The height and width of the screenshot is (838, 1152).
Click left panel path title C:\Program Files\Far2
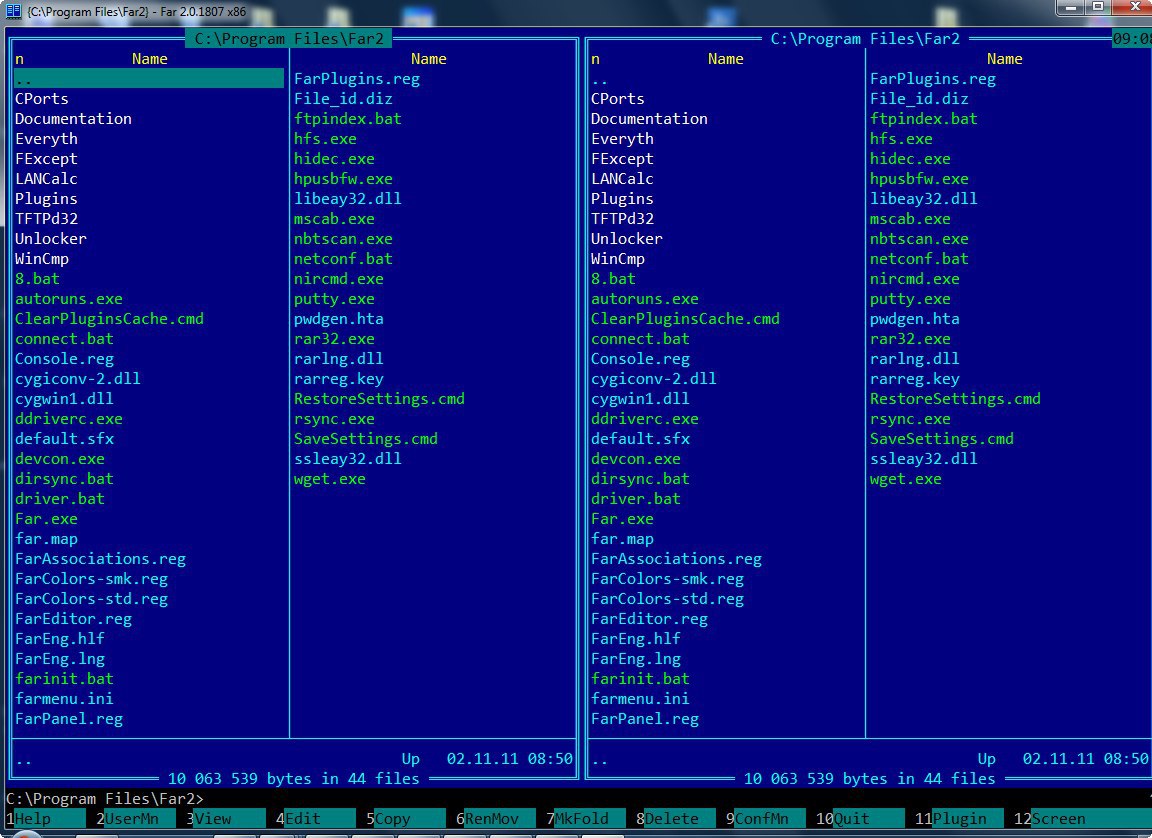click(289, 38)
